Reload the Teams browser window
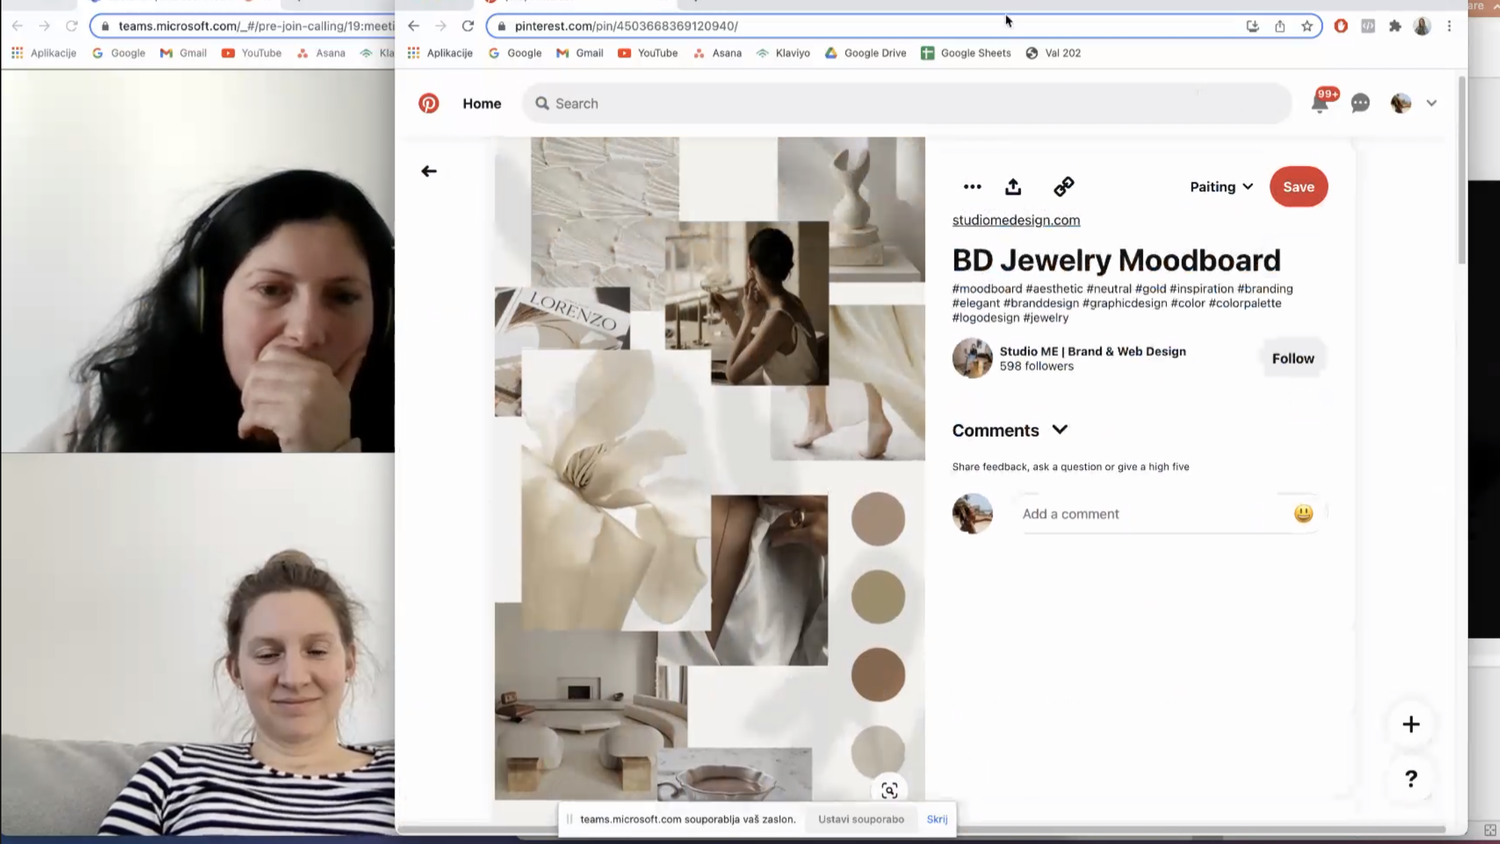 pyautogui.click(x=71, y=26)
